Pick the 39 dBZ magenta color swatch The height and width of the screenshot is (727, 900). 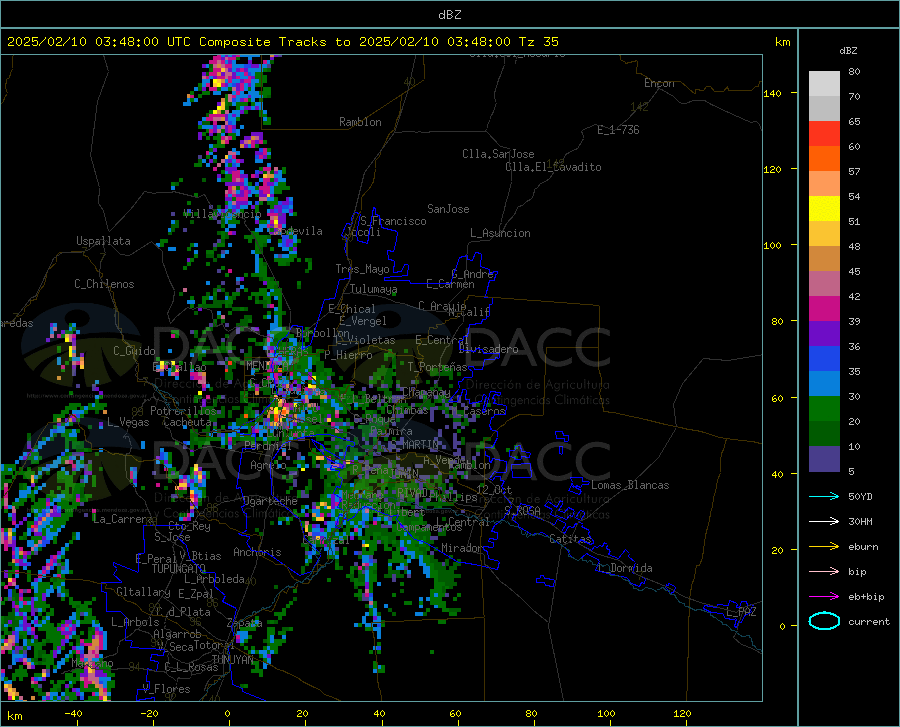click(824, 309)
